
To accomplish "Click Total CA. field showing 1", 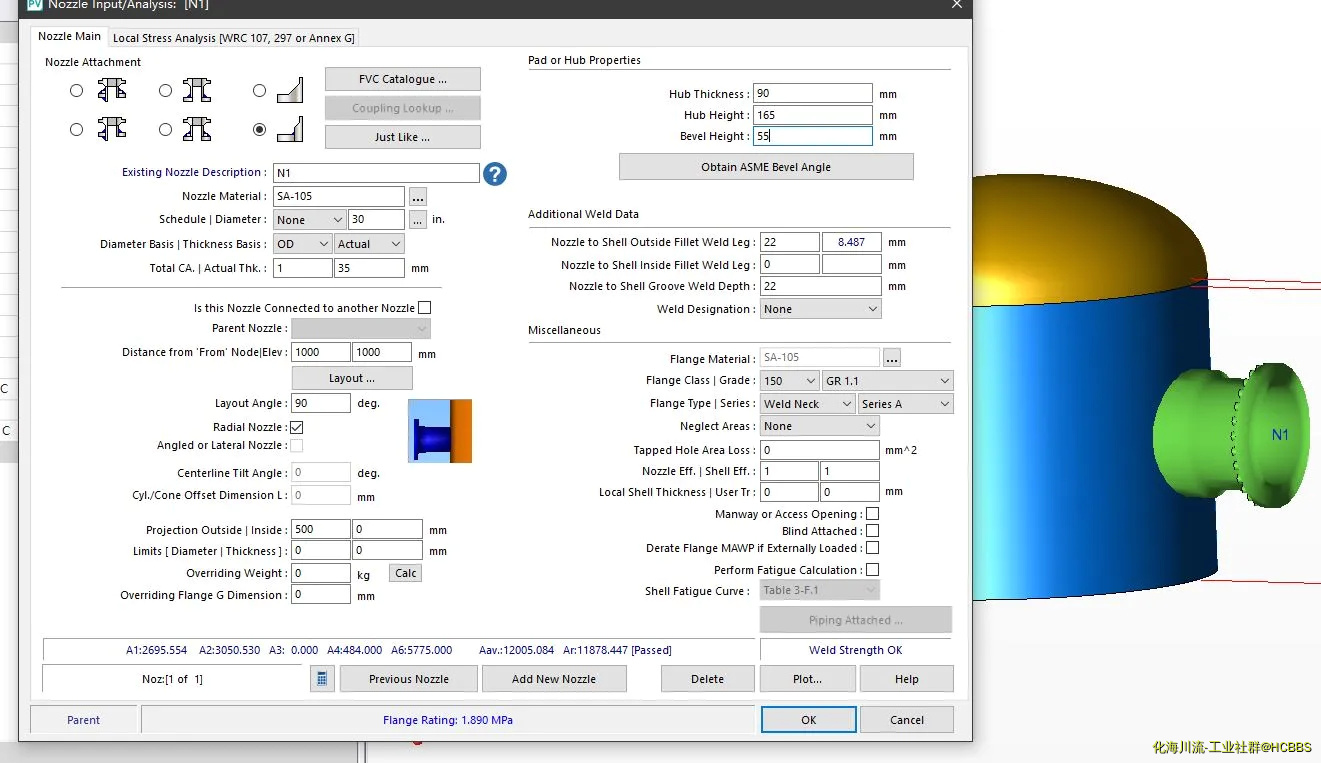I will (x=302, y=268).
